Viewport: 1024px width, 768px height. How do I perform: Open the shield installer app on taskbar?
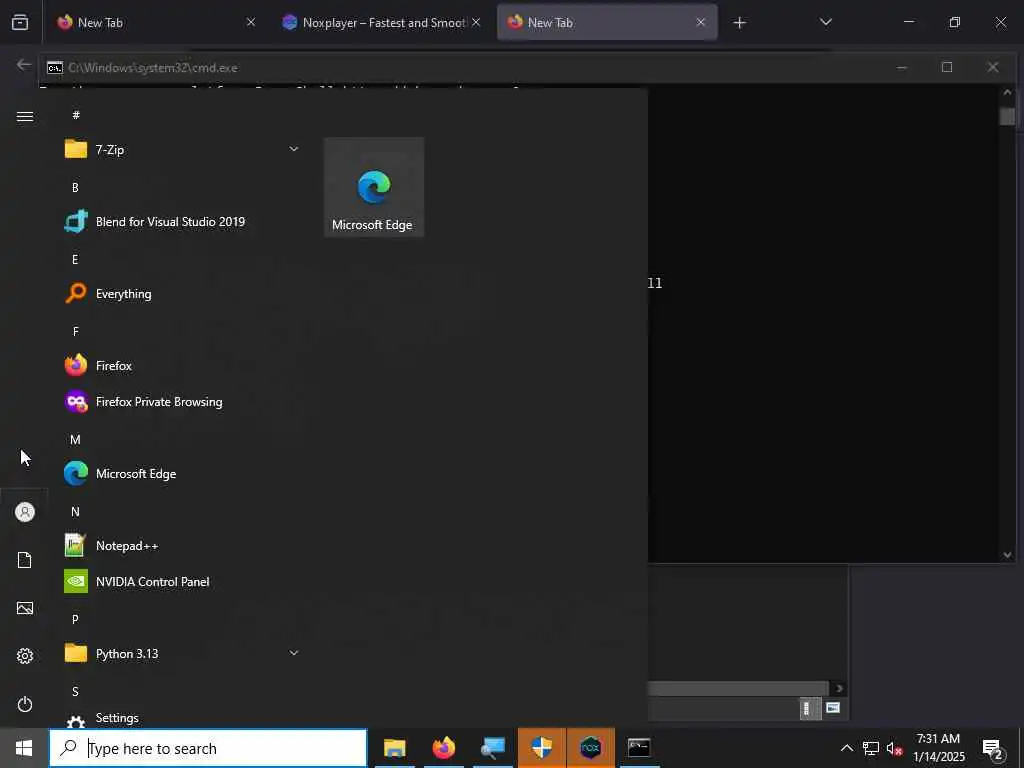[542, 748]
